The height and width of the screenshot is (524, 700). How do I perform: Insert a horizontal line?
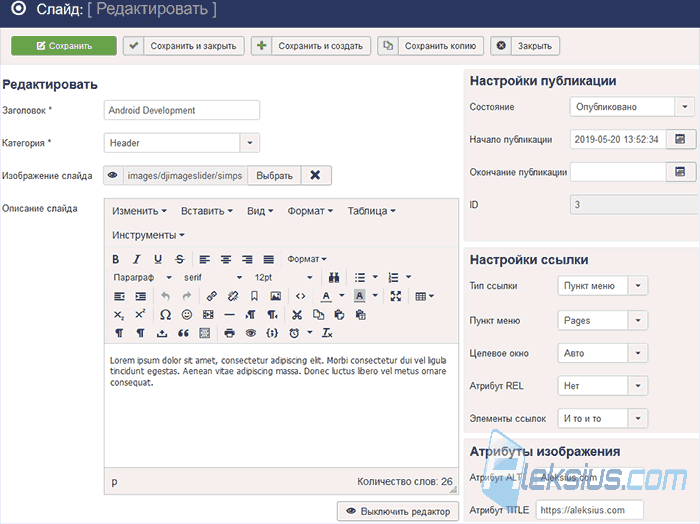pos(229,315)
